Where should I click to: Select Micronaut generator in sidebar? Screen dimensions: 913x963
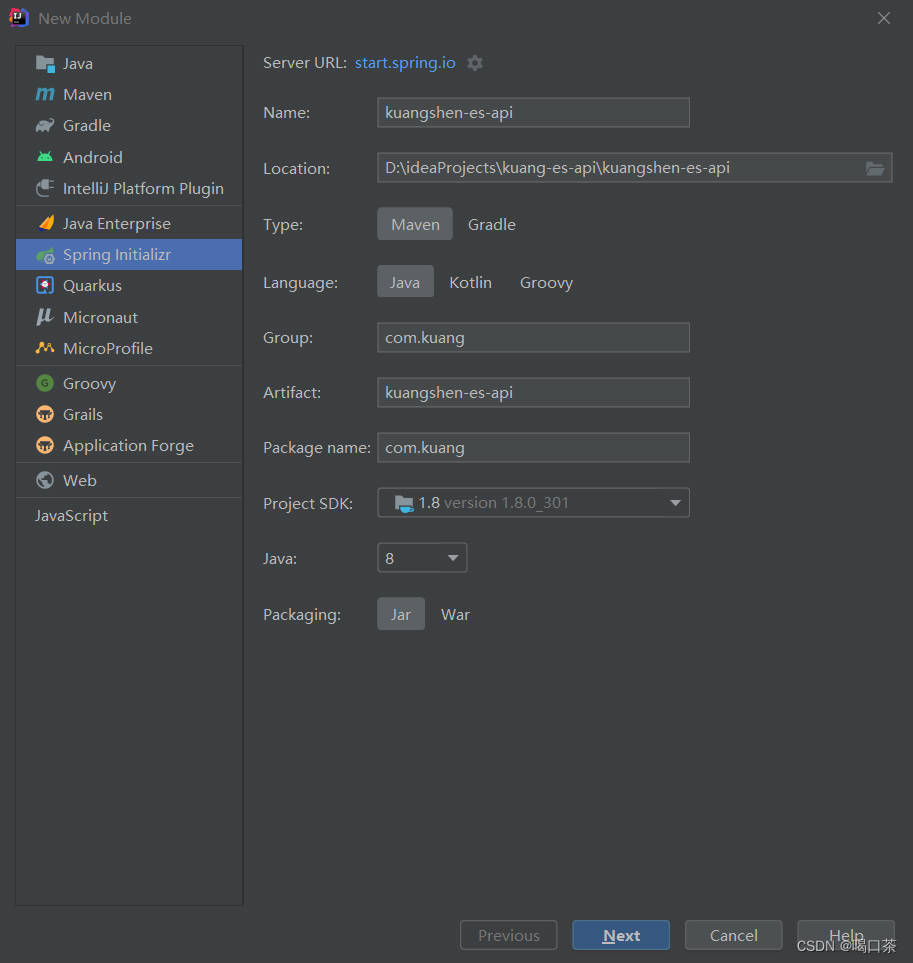(x=129, y=317)
